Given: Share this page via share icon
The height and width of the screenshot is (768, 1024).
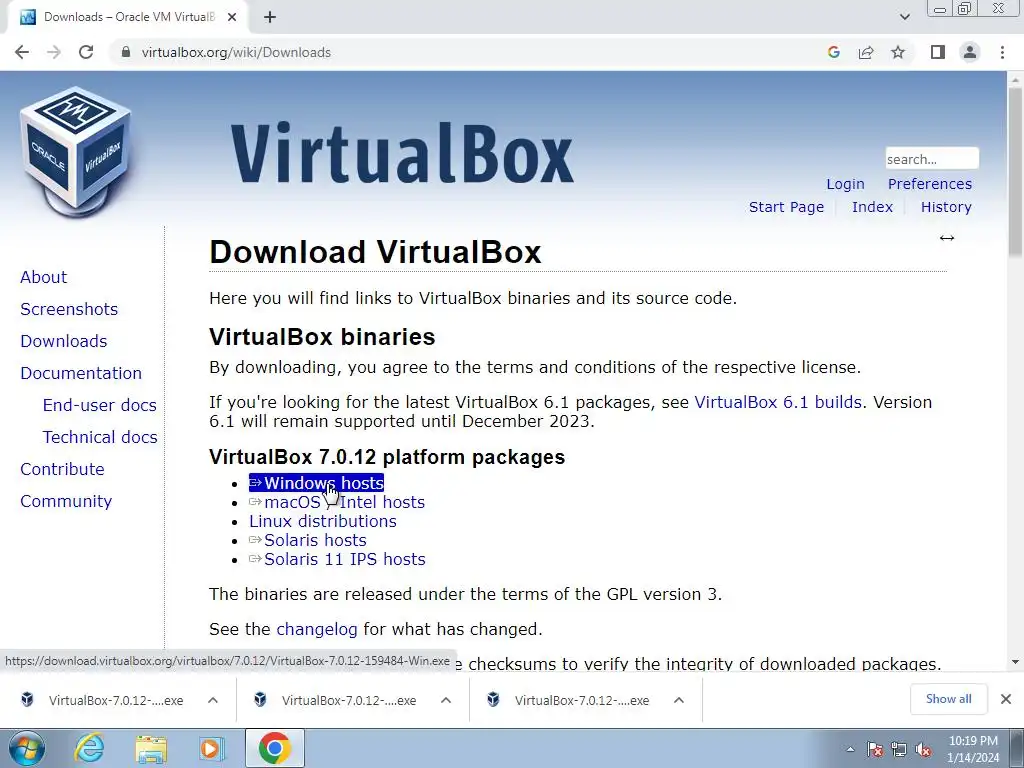Looking at the screenshot, I should click(866, 52).
